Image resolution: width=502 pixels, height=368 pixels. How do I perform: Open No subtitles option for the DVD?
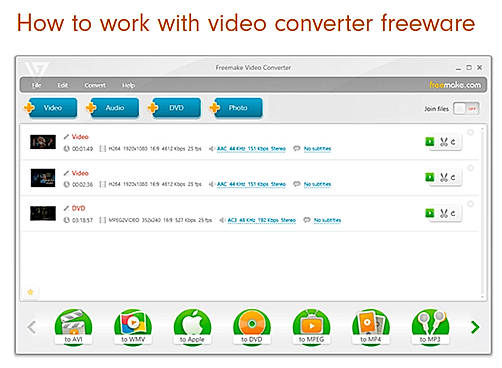pos(327,220)
